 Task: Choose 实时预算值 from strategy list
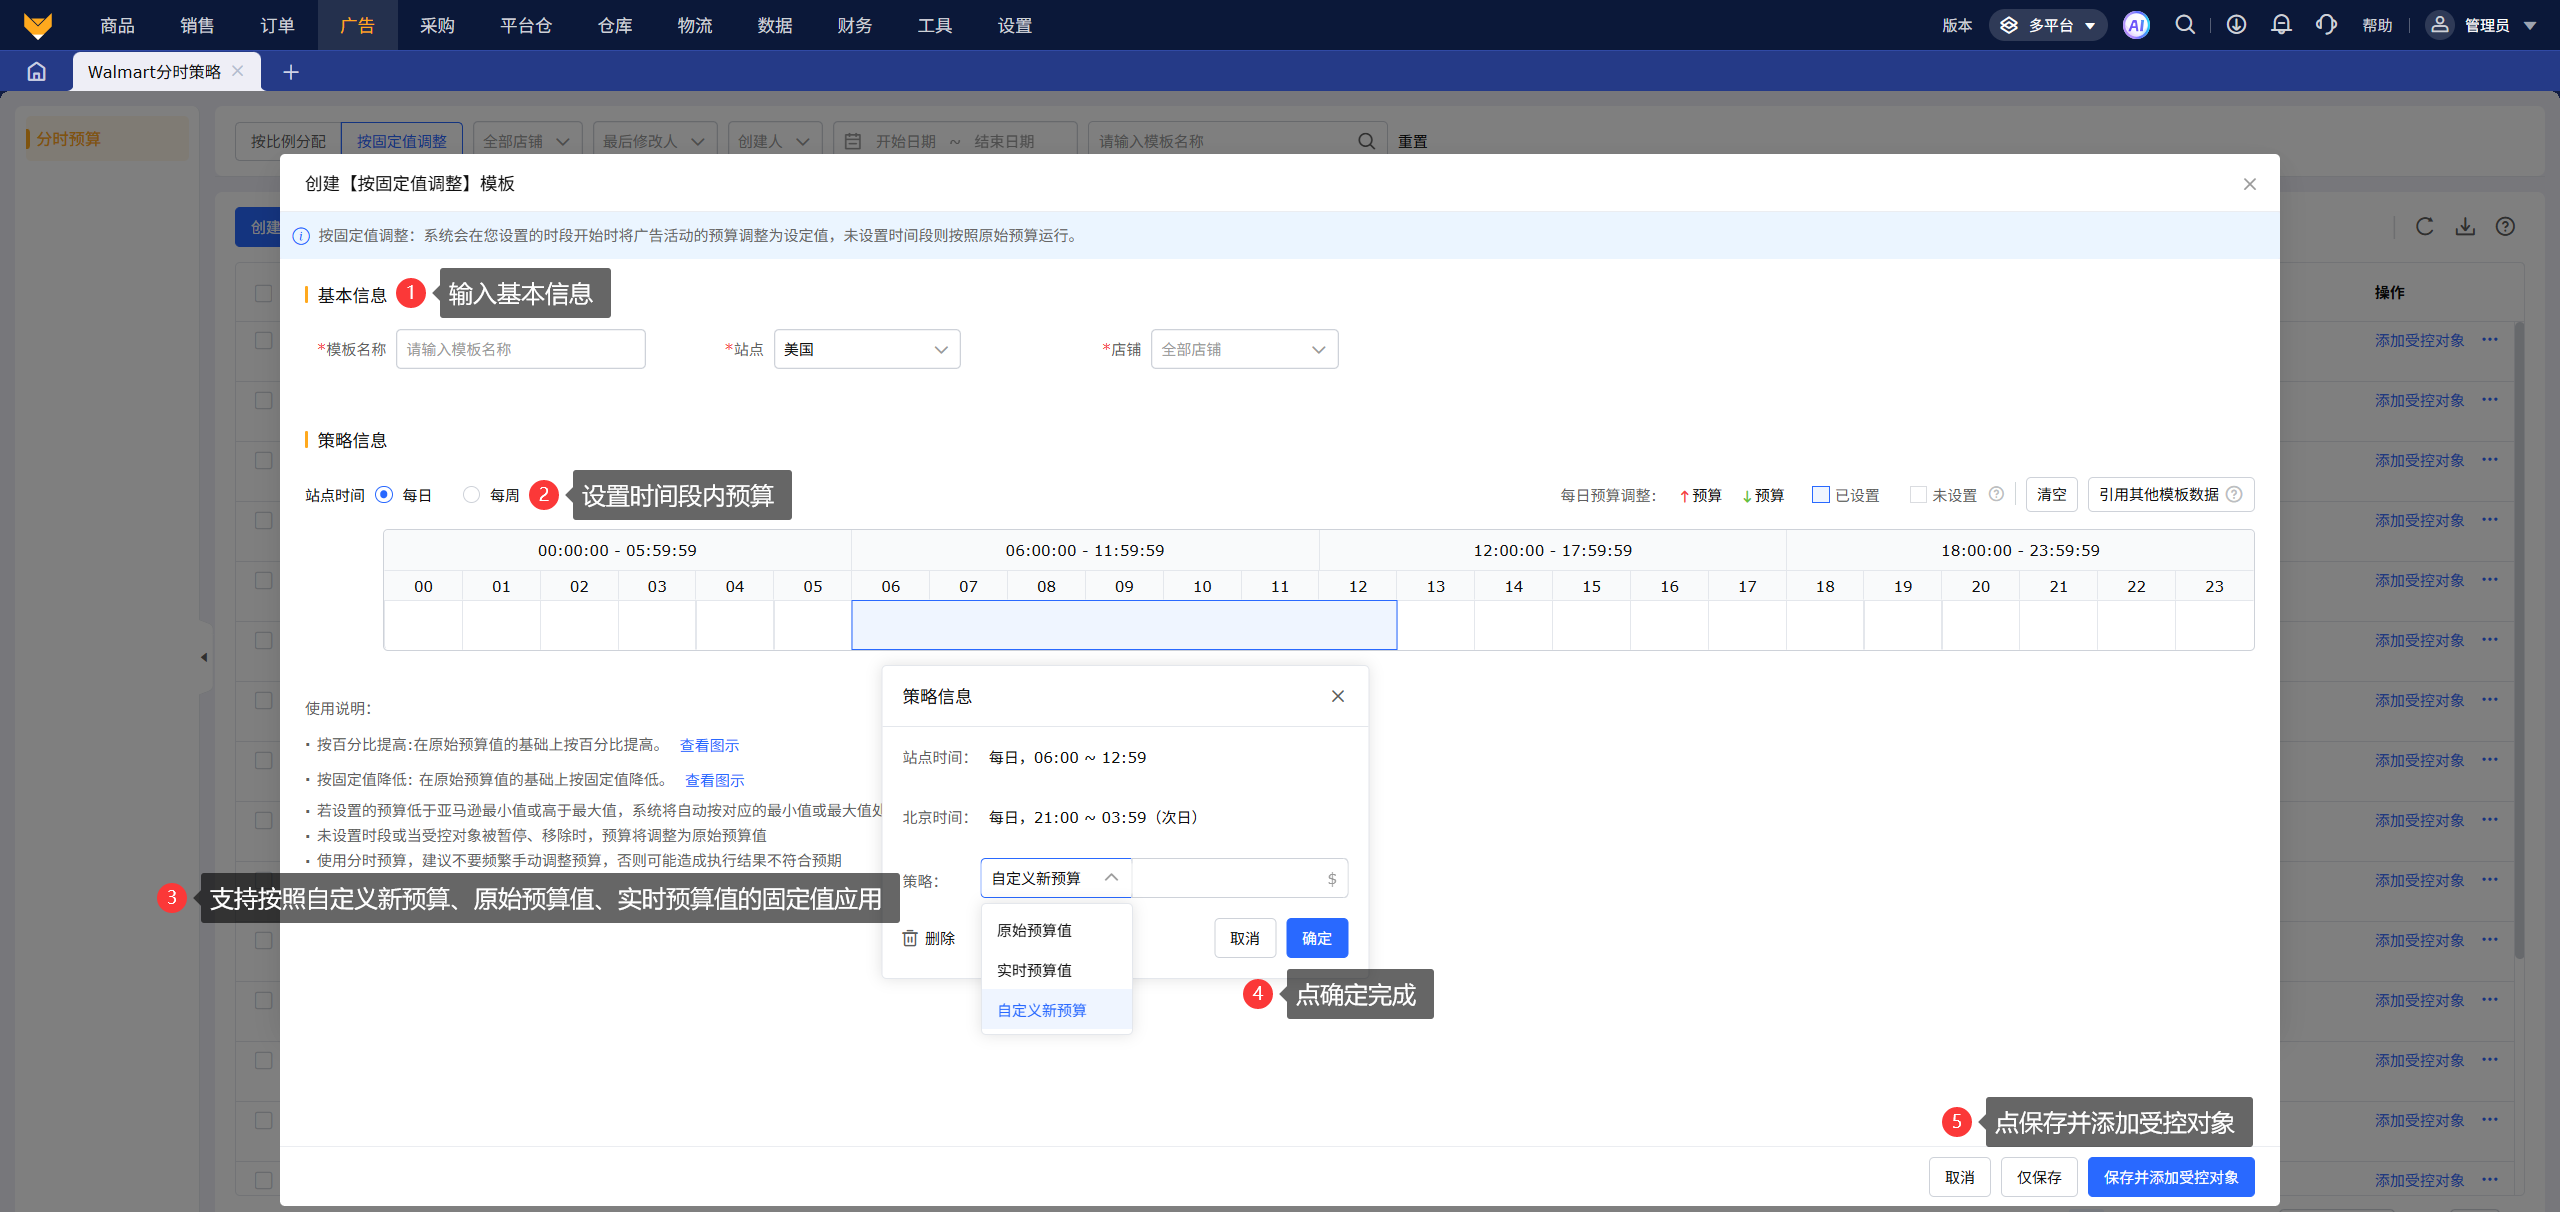(1034, 970)
